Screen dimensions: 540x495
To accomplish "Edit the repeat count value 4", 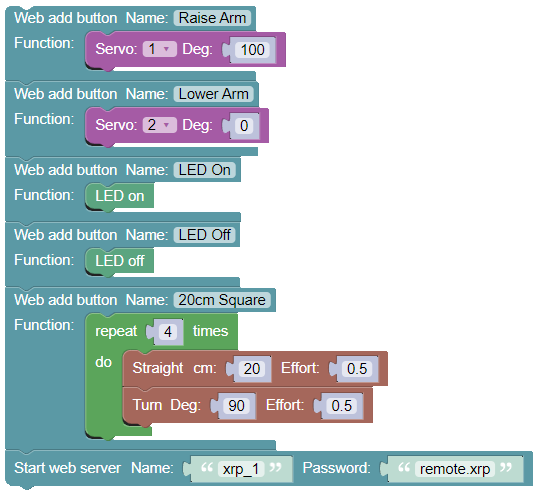I will pos(168,332).
